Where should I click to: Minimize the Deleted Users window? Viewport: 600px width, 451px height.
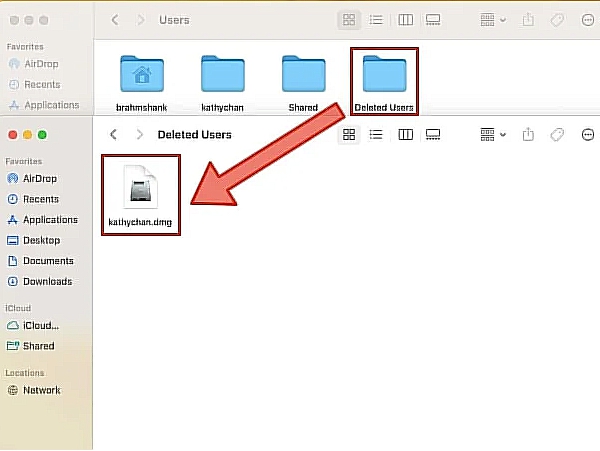pos(28,135)
